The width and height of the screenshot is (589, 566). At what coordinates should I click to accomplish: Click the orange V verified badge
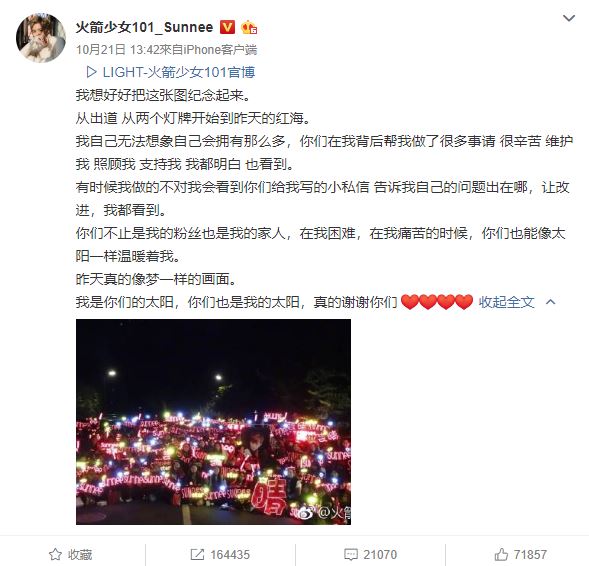[227, 27]
